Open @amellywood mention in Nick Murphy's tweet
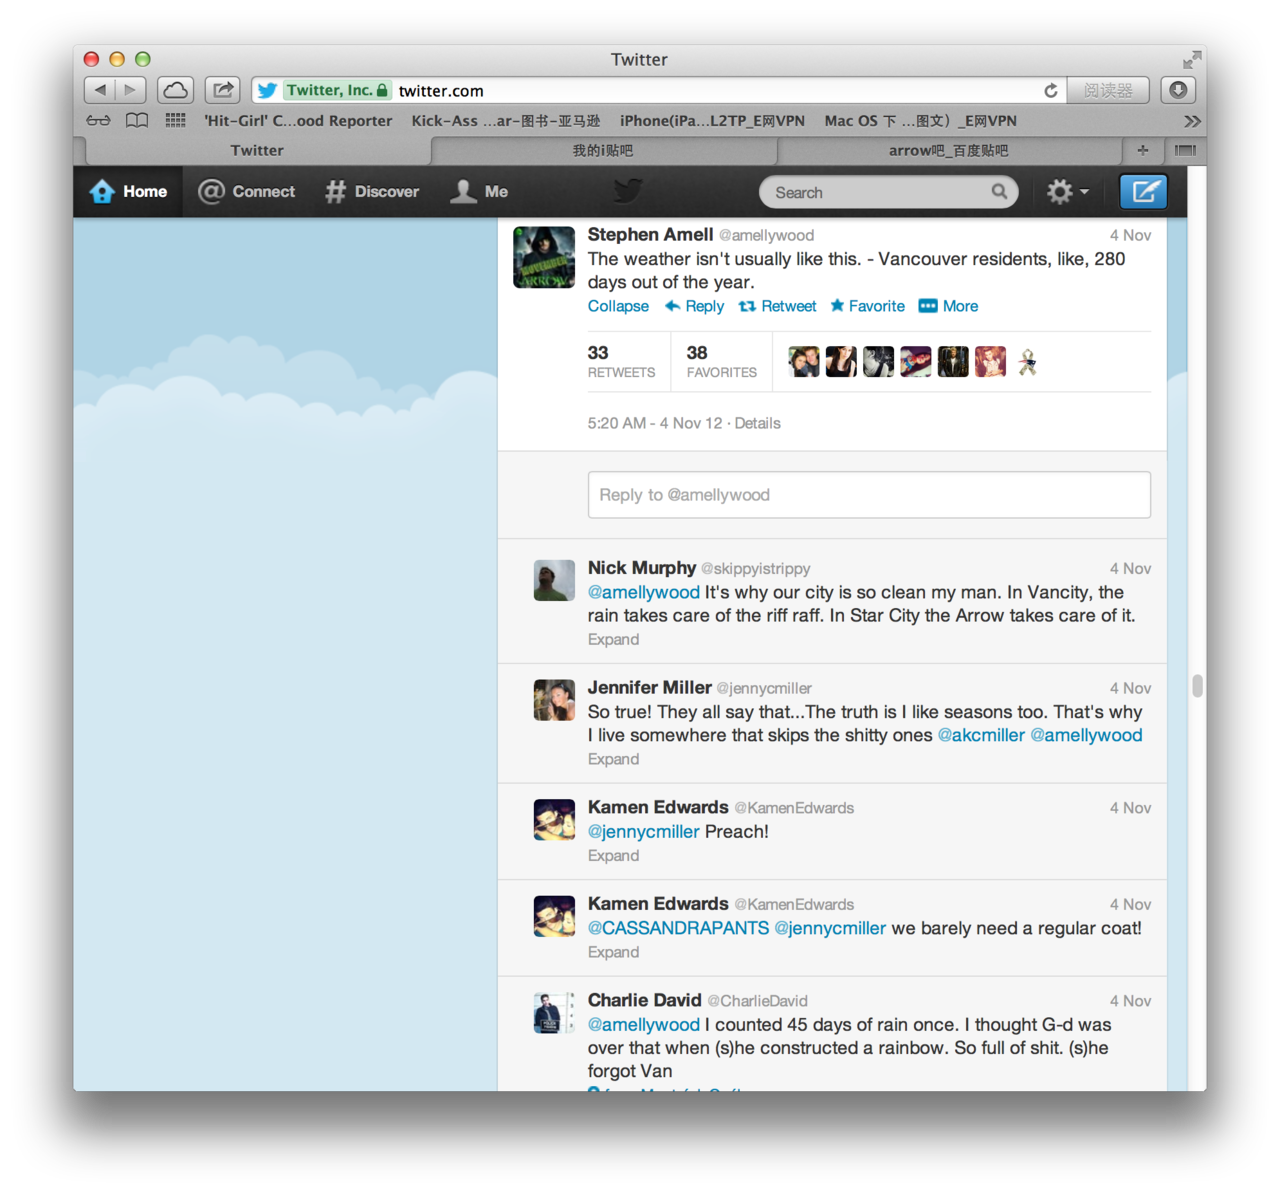Viewport: 1280px width, 1193px height. pyautogui.click(x=643, y=592)
